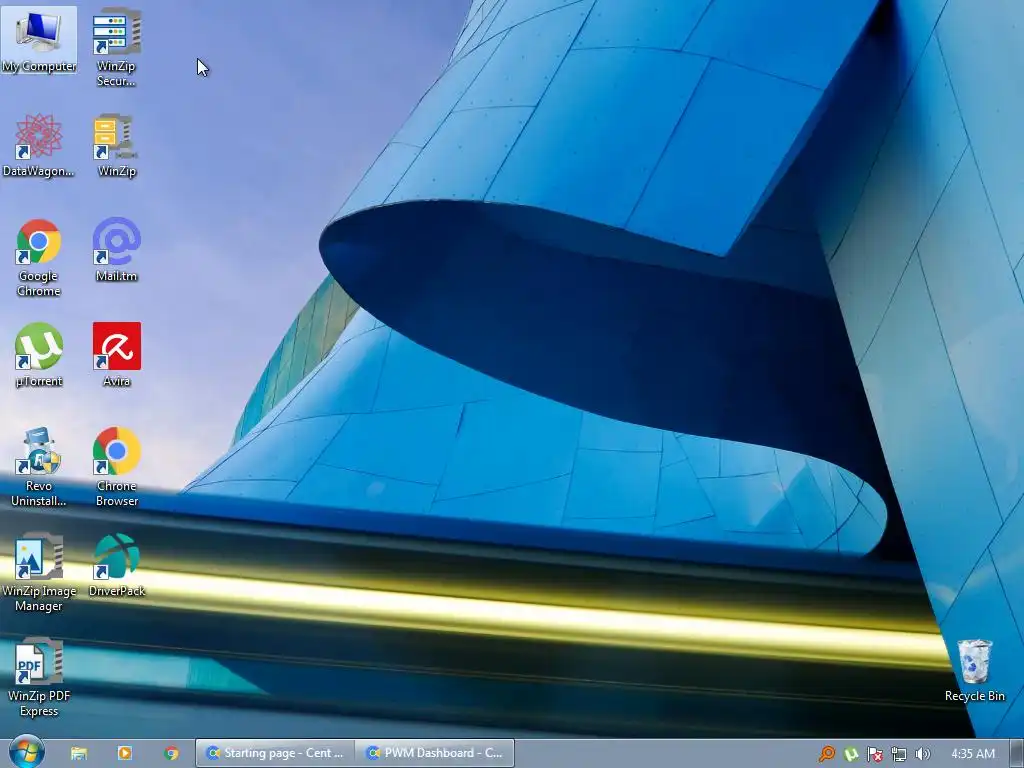Open the Action Center flag tray icon
The height and width of the screenshot is (768, 1024).
pyautogui.click(x=874, y=754)
